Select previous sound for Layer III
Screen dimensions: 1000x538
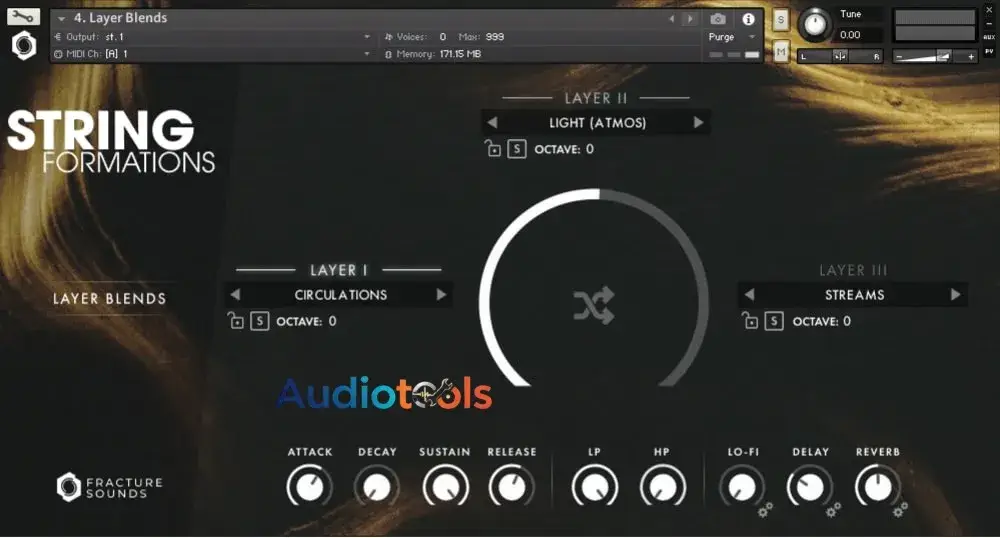[749, 294]
